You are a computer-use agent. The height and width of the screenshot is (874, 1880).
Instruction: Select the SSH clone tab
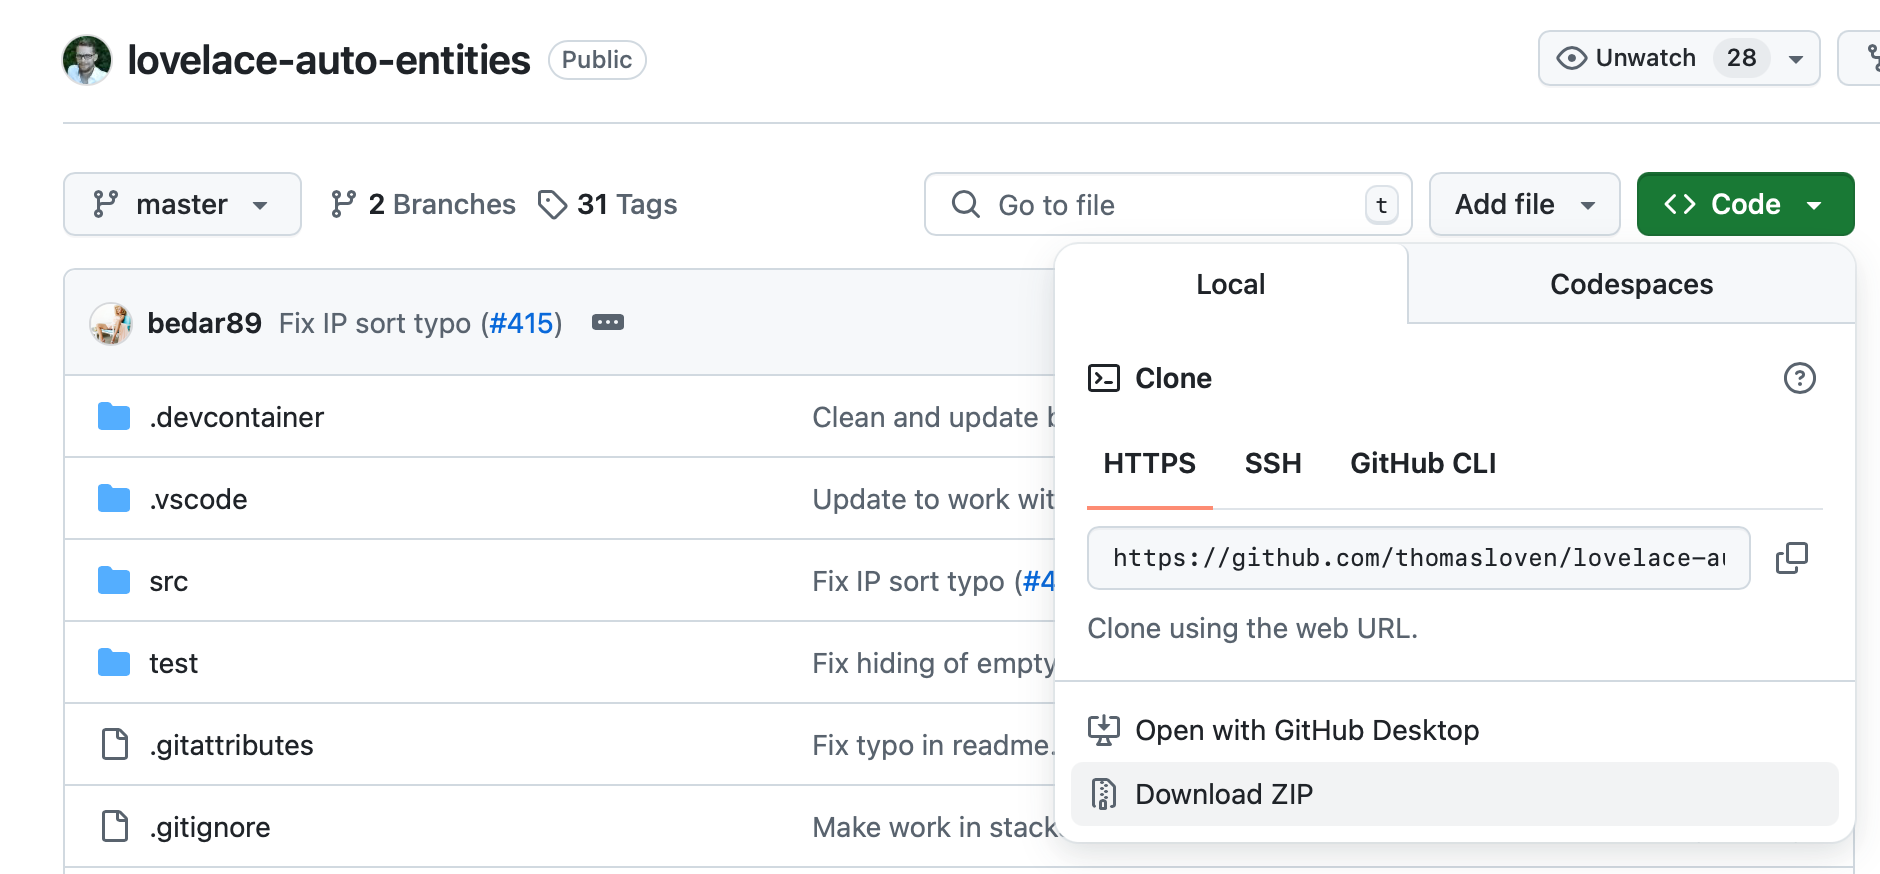point(1272,463)
